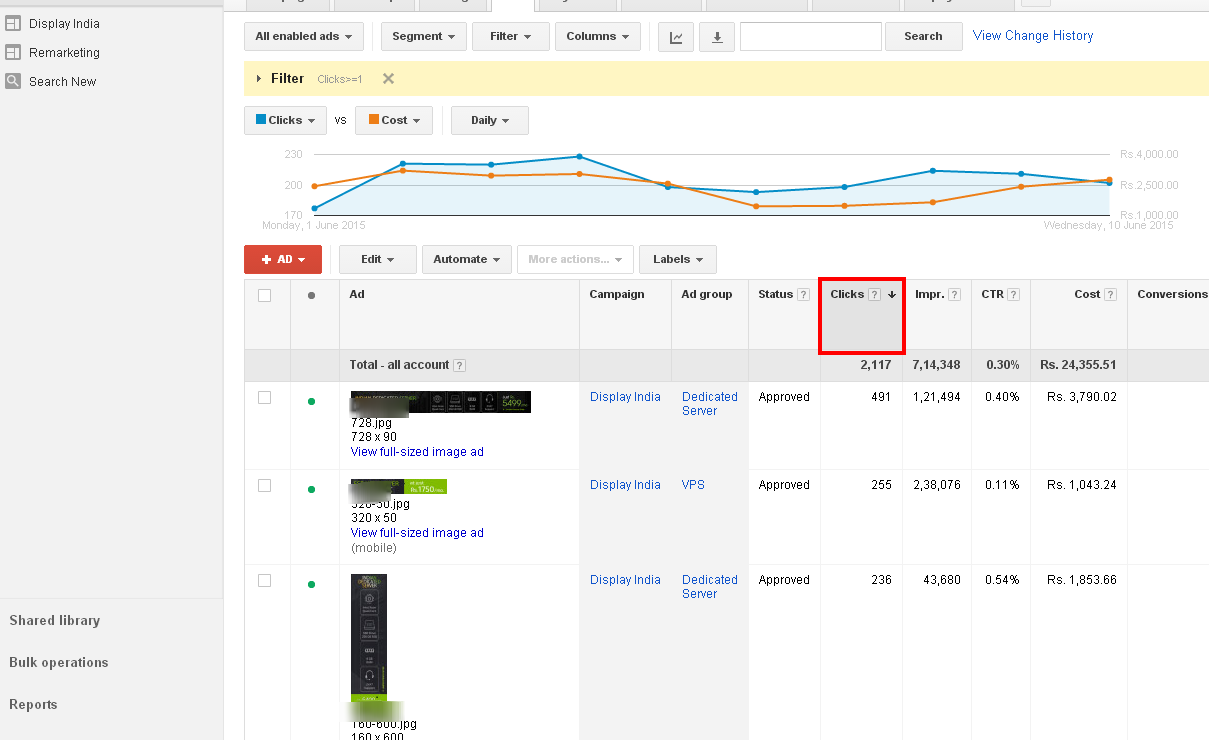This screenshot has width=1209, height=740.
Task: Click the 320 x 50 mobile ad thumbnail
Action: [399, 487]
